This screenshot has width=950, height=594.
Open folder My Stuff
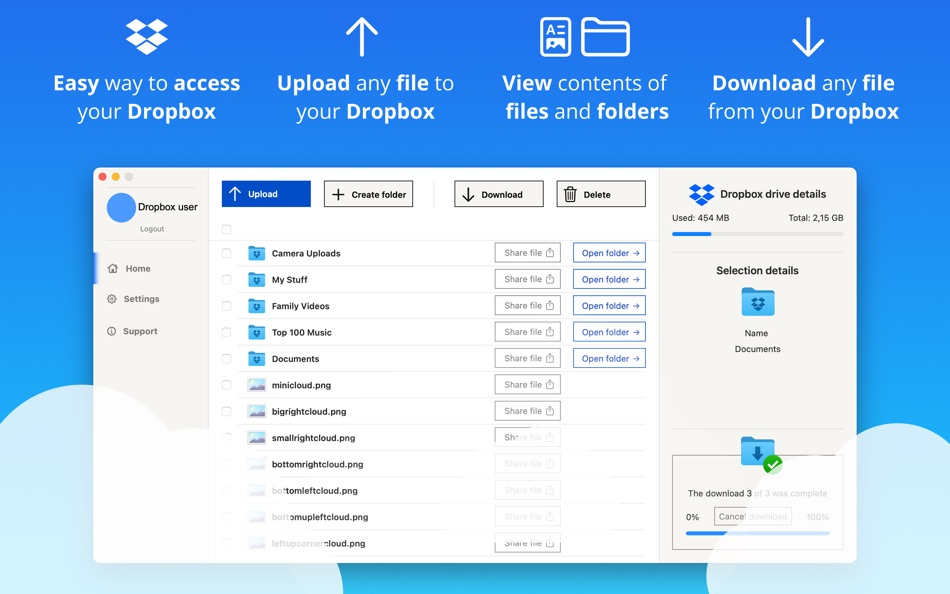tap(610, 279)
